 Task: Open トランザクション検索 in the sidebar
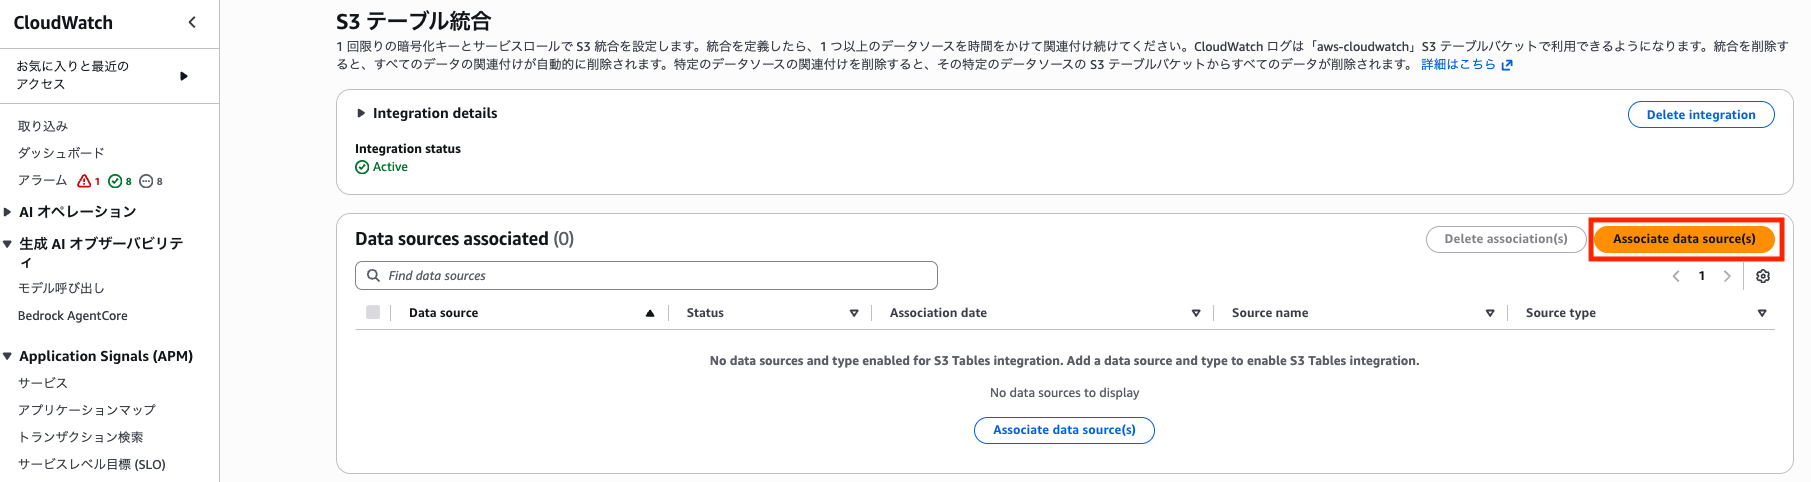81,437
